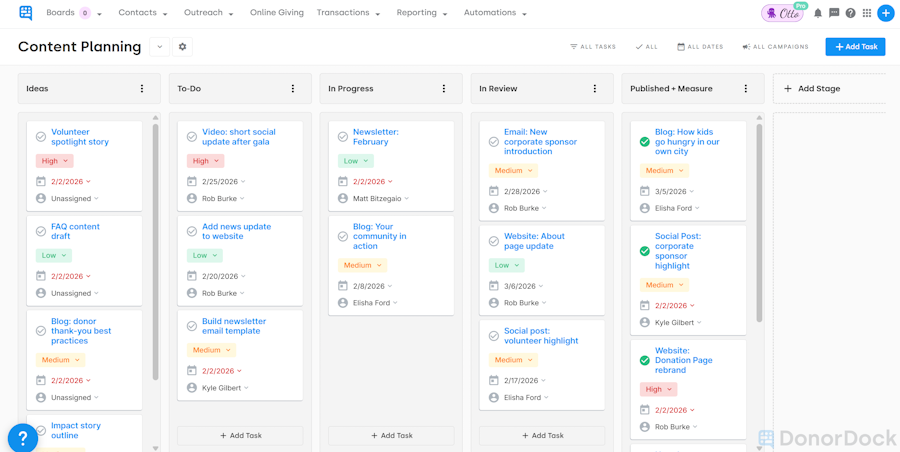Click the megaphone All Campaigns filter

coord(775,47)
